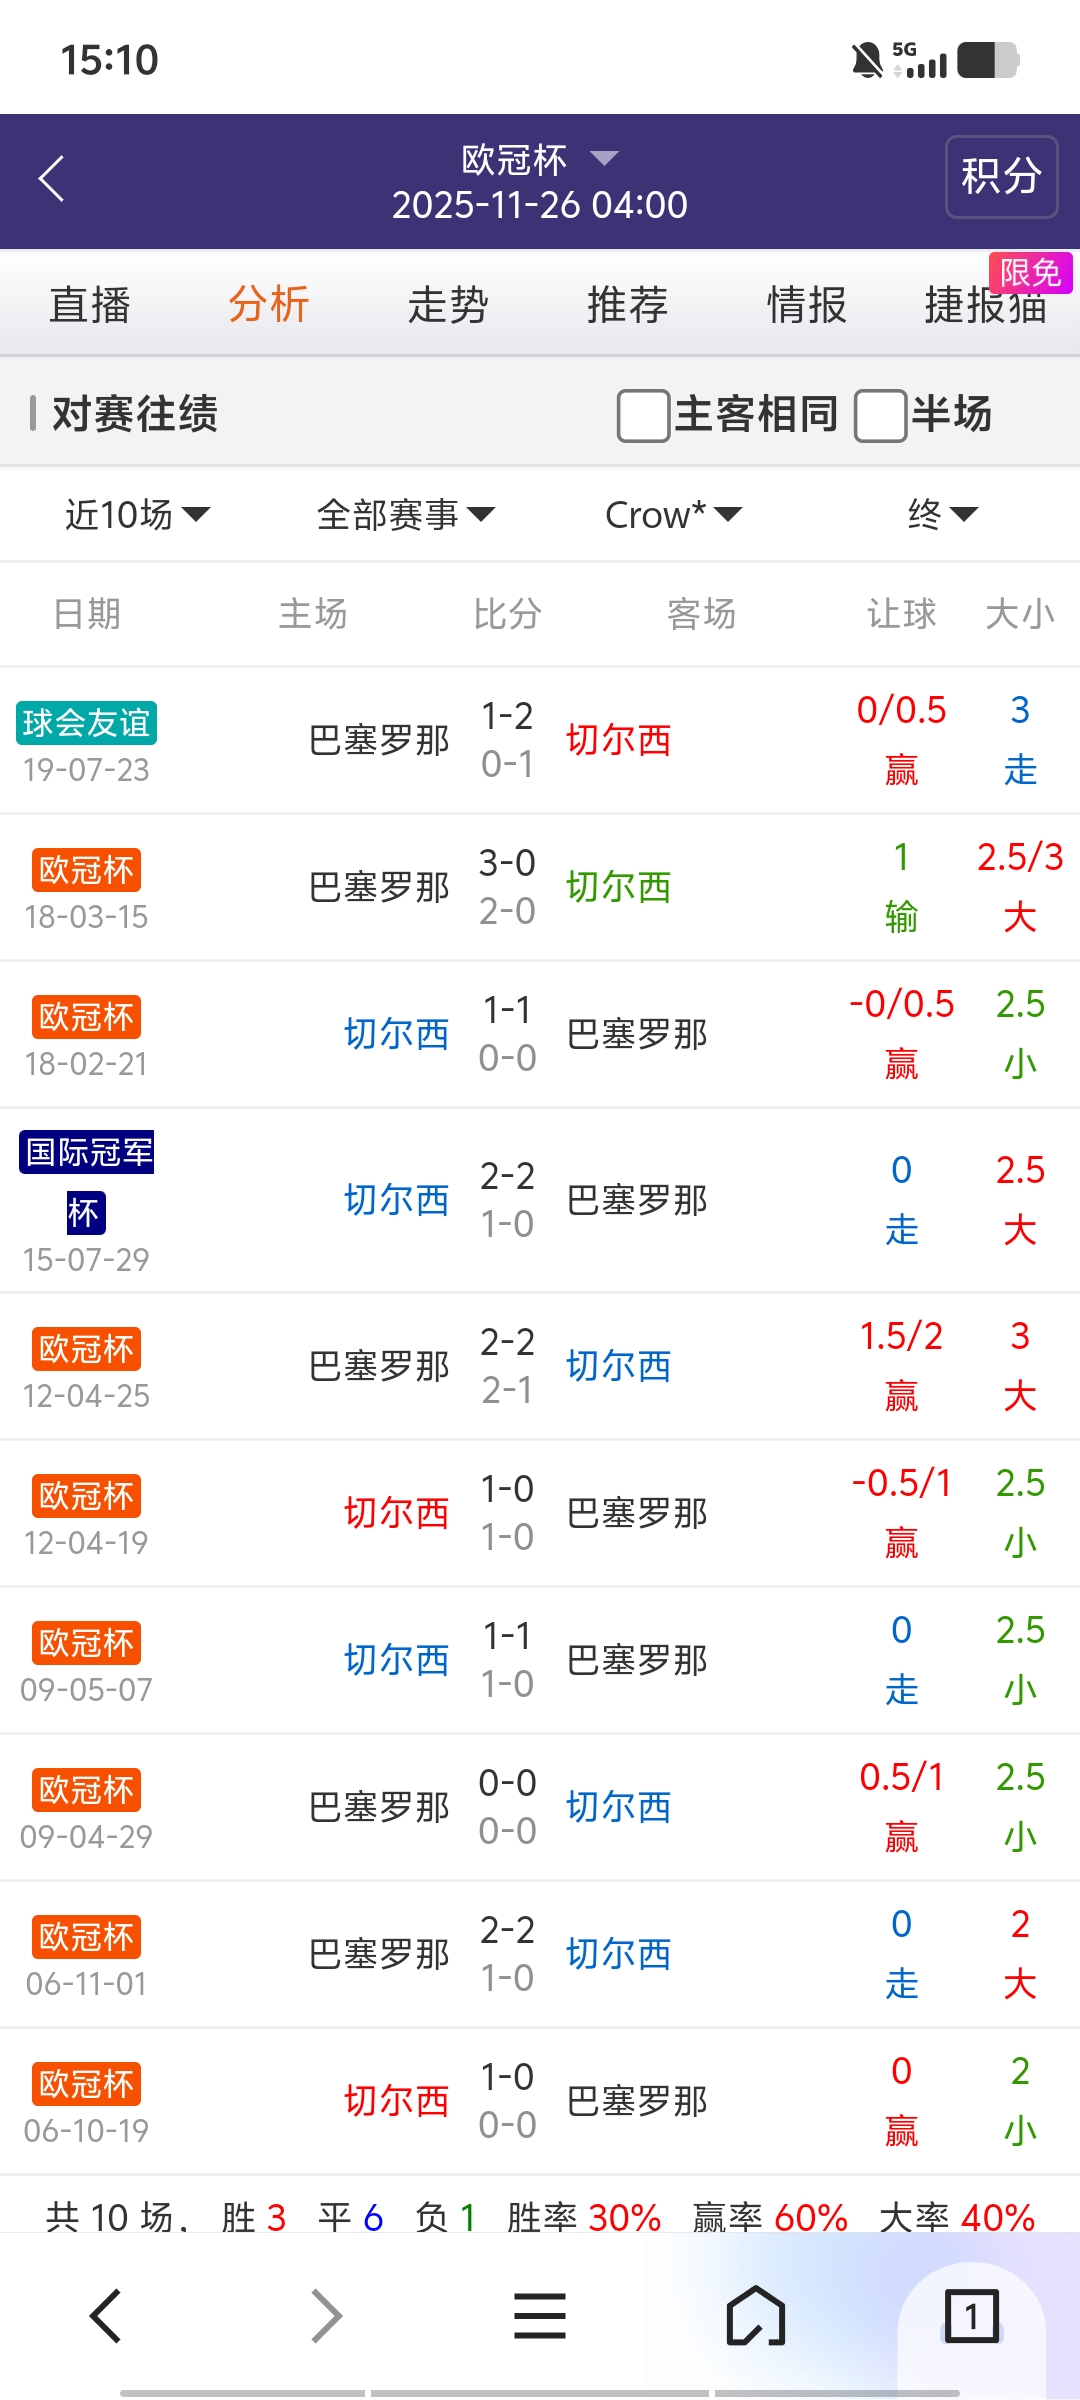Tap the battery status icon
The image size is (1080, 2400).
point(988,60)
